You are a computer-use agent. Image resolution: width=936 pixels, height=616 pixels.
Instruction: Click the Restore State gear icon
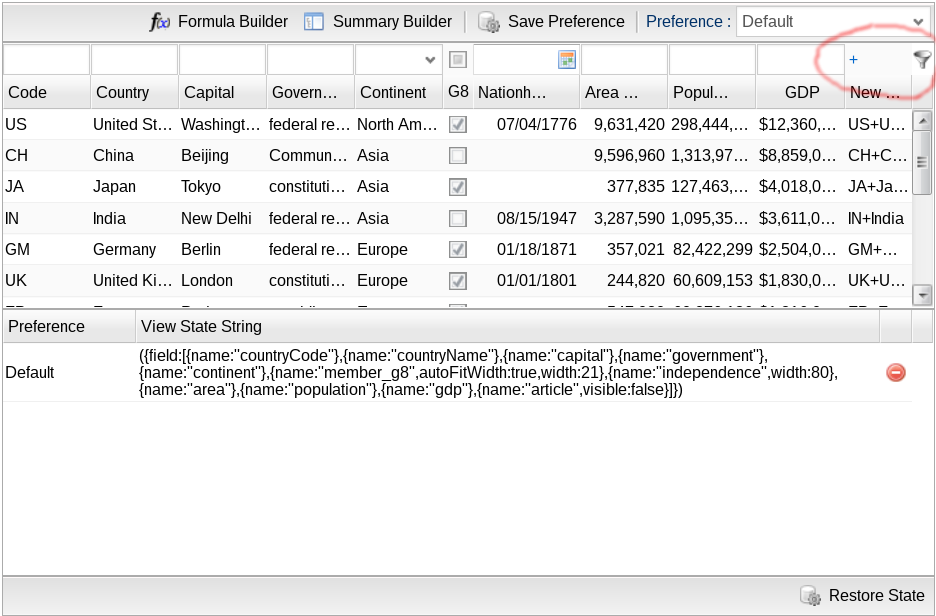coord(810,596)
